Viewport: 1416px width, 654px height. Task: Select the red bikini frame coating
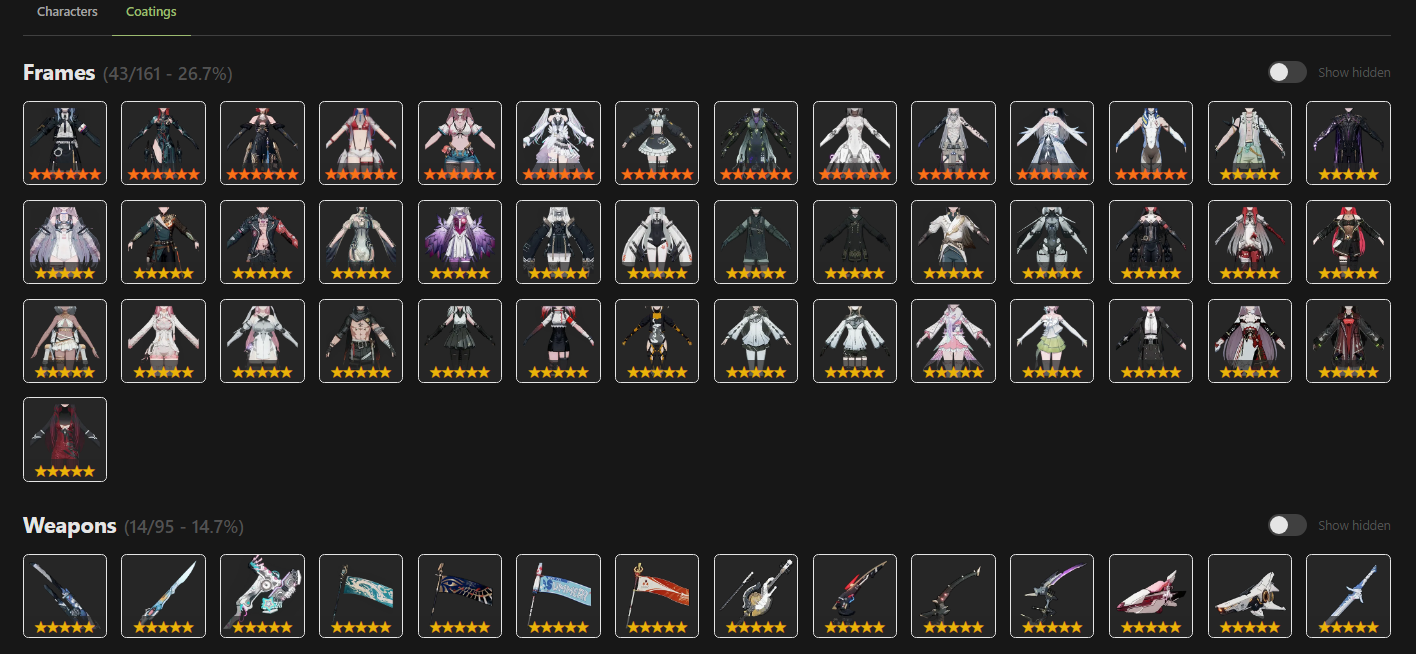[x=361, y=143]
